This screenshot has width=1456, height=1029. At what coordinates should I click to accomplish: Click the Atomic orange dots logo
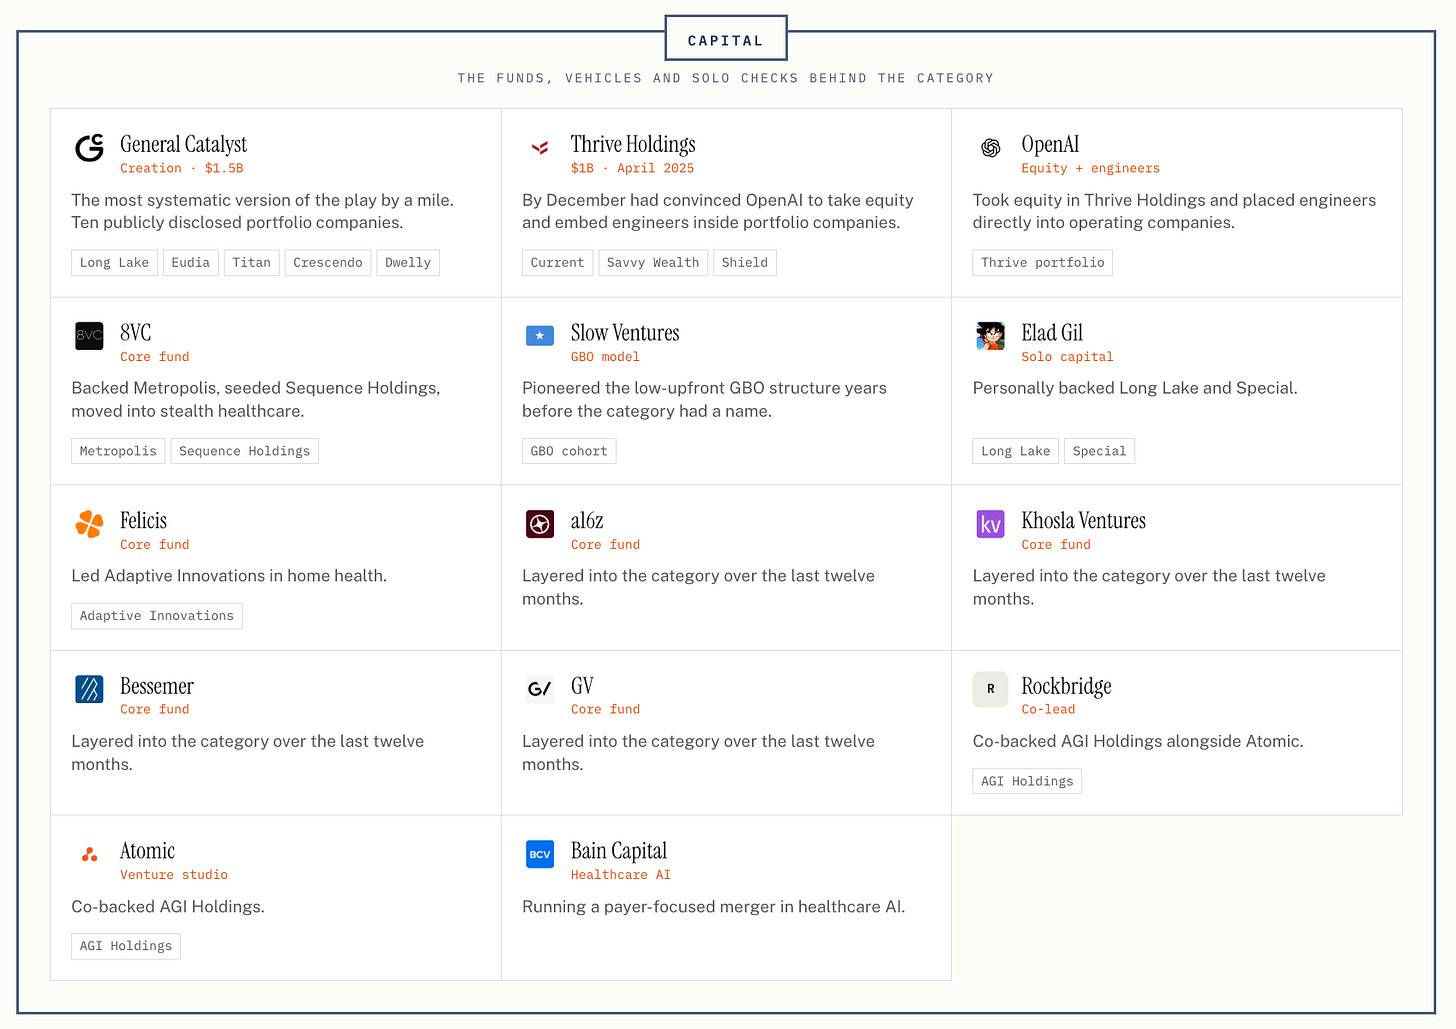tap(90, 854)
